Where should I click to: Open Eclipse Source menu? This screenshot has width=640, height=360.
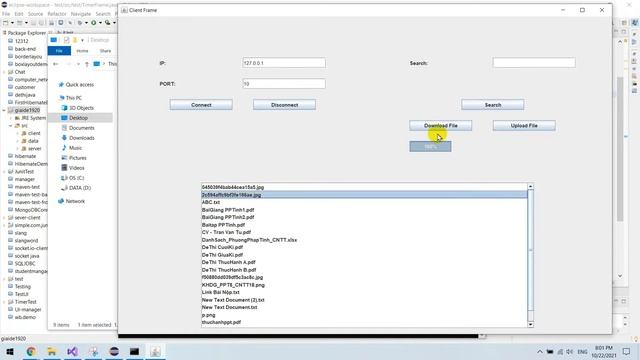pos(35,14)
